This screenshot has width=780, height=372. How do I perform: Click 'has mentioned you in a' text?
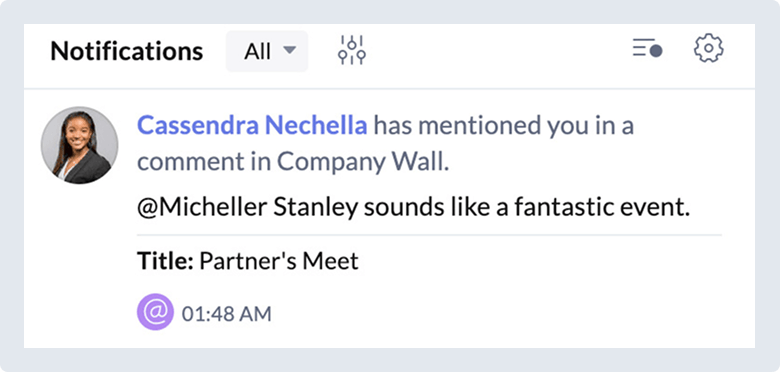coord(504,126)
